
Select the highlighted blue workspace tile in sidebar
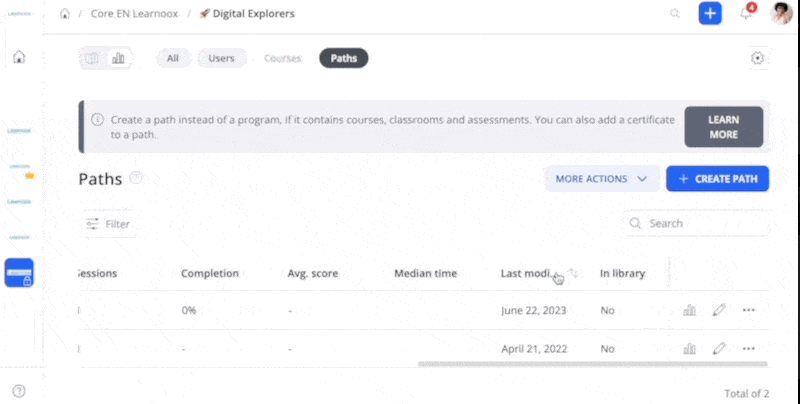(19, 273)
